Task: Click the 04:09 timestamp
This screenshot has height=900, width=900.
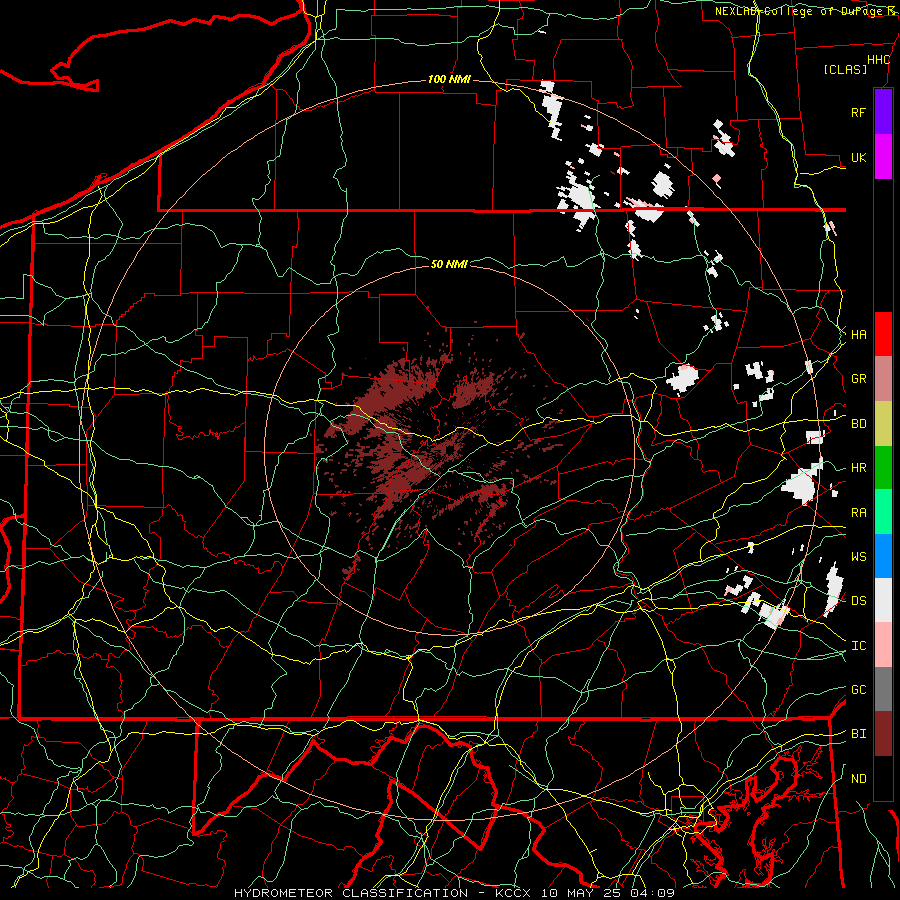Action: (x=652, y=893)
